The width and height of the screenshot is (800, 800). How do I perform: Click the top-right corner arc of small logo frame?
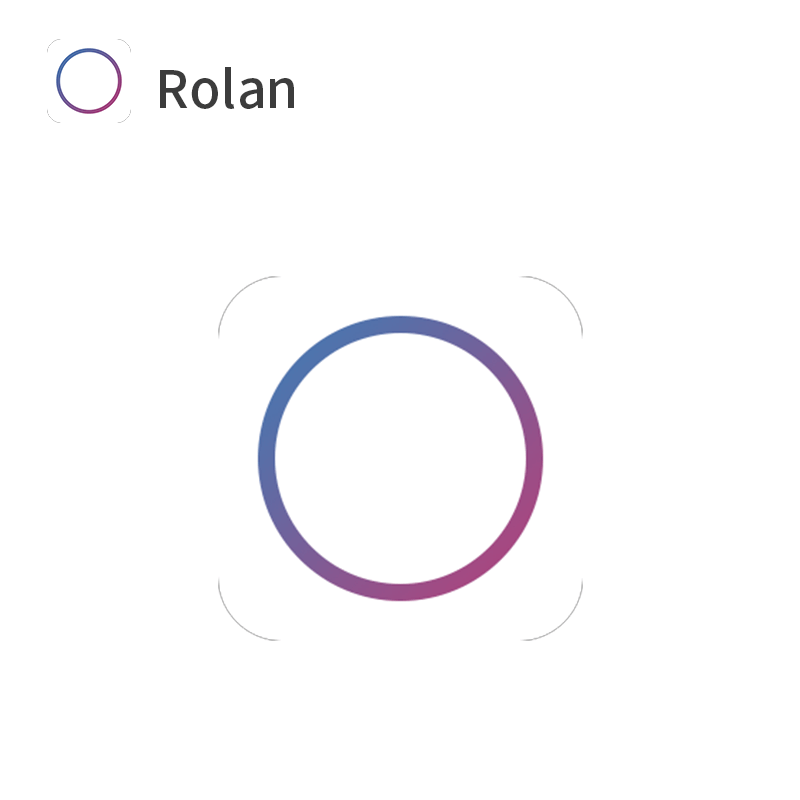pos(126,44)
